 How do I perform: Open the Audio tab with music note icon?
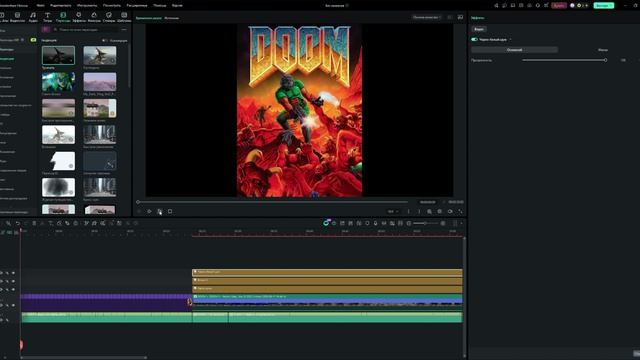pos(33,16)
